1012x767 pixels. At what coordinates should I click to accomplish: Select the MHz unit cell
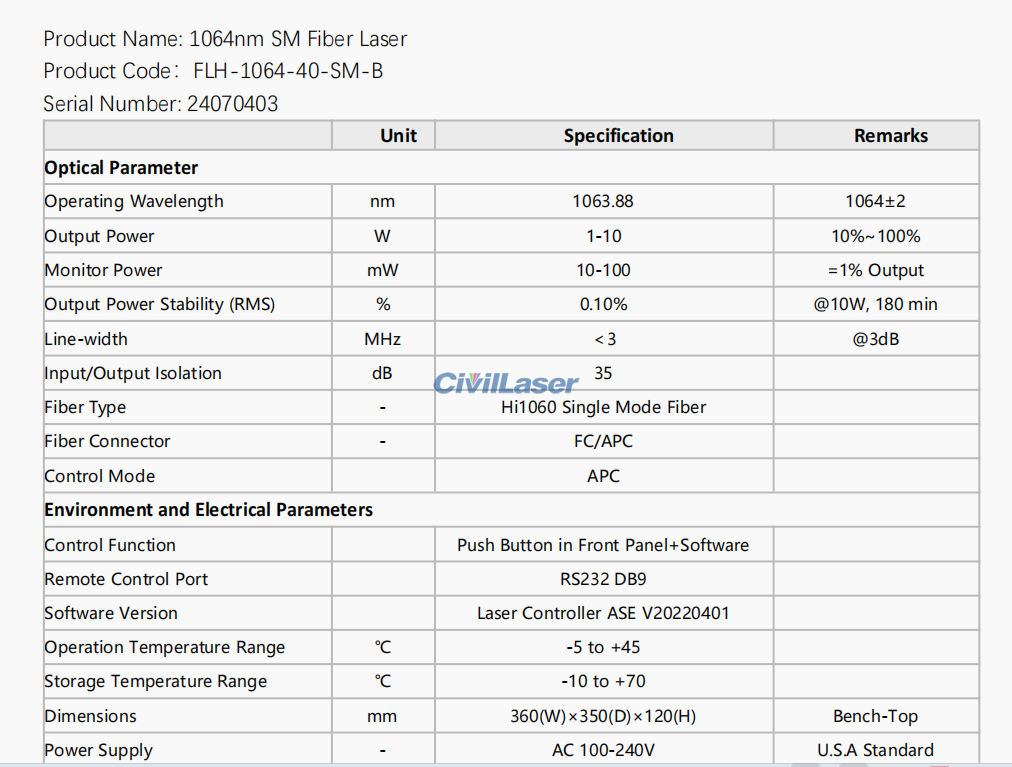(382, 339)
